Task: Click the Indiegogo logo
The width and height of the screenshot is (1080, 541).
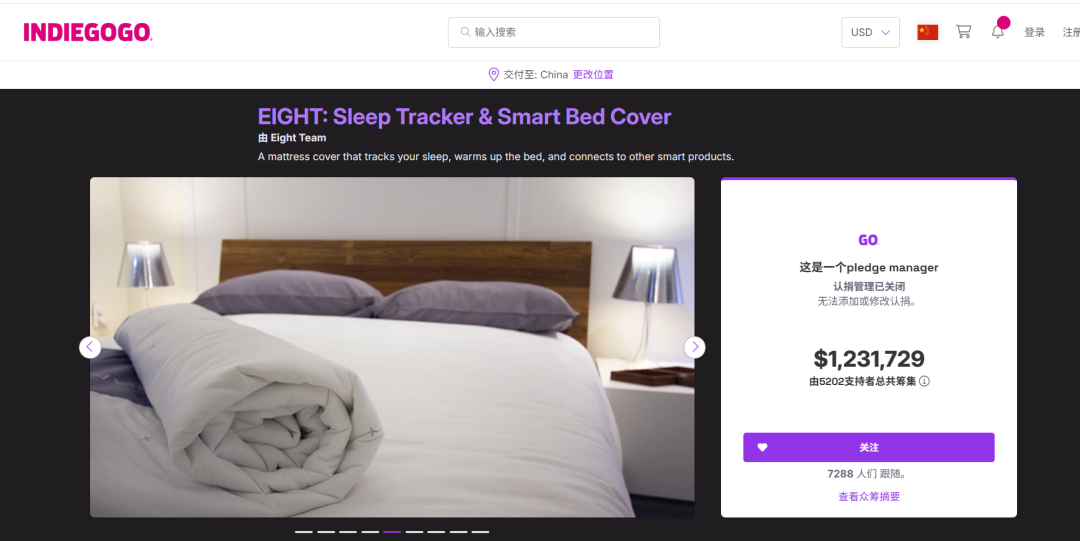Action: 87,32
